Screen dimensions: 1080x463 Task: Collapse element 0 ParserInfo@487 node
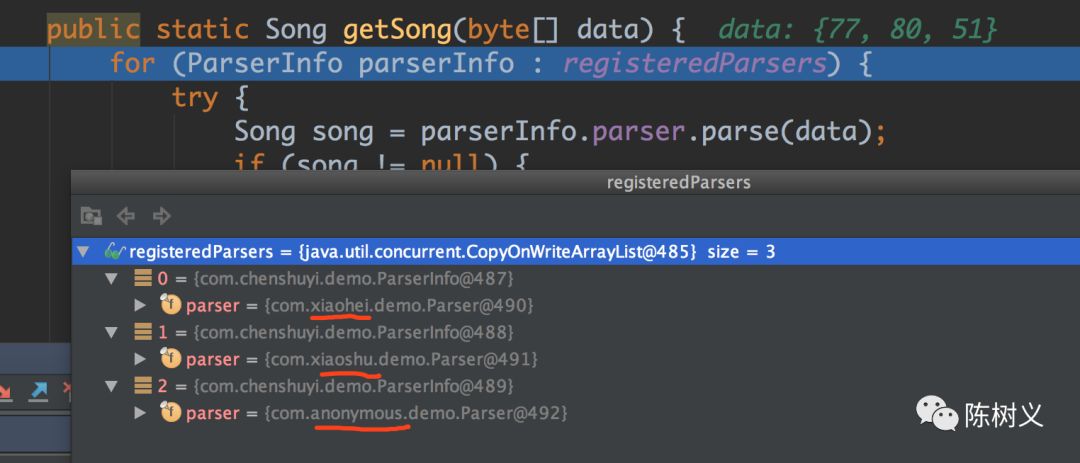click(x=112, y=278)
